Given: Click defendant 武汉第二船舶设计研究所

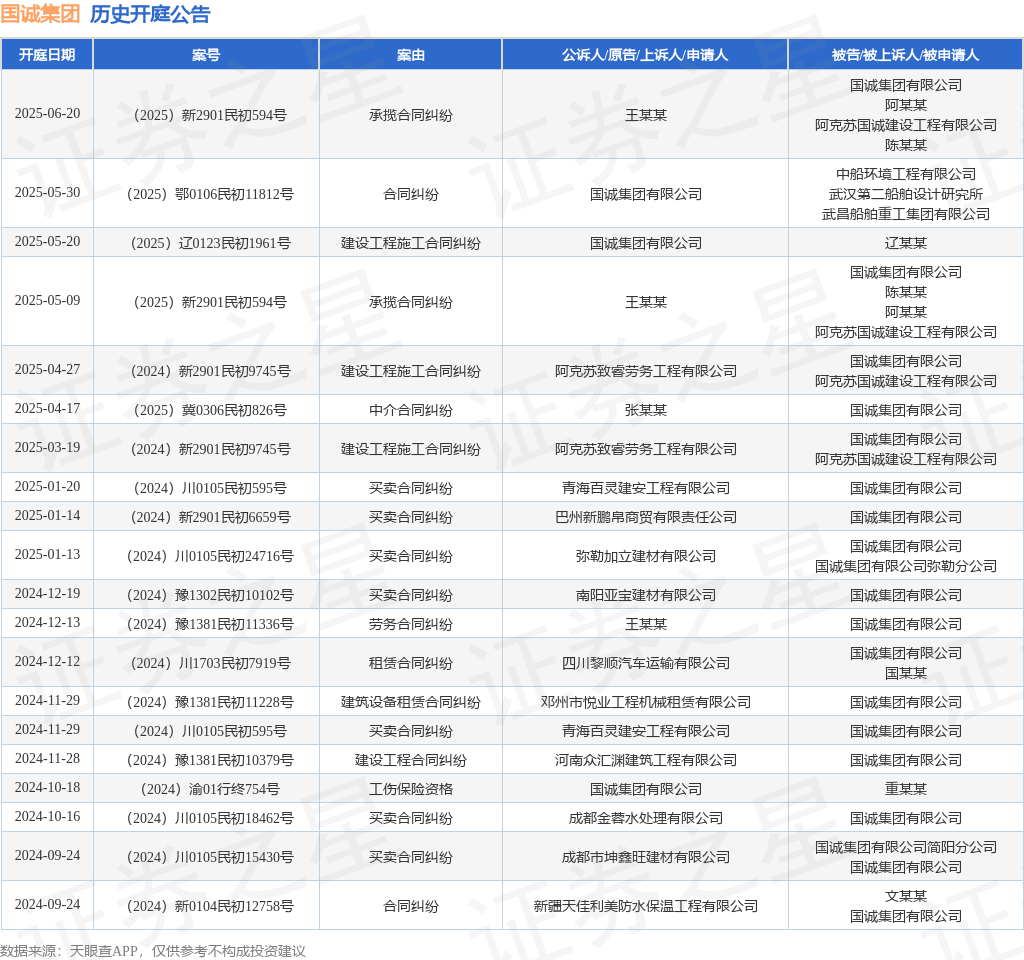Looking at the screenshot, I should coord(905,194).
